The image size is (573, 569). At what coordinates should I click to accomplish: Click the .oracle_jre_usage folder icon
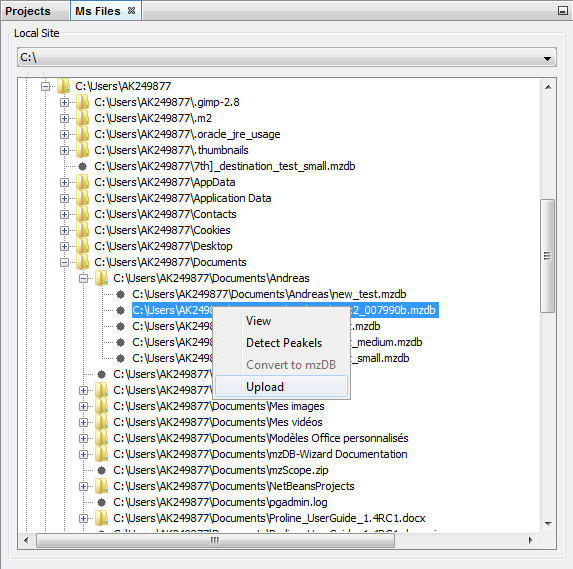[x=82, y=134]
